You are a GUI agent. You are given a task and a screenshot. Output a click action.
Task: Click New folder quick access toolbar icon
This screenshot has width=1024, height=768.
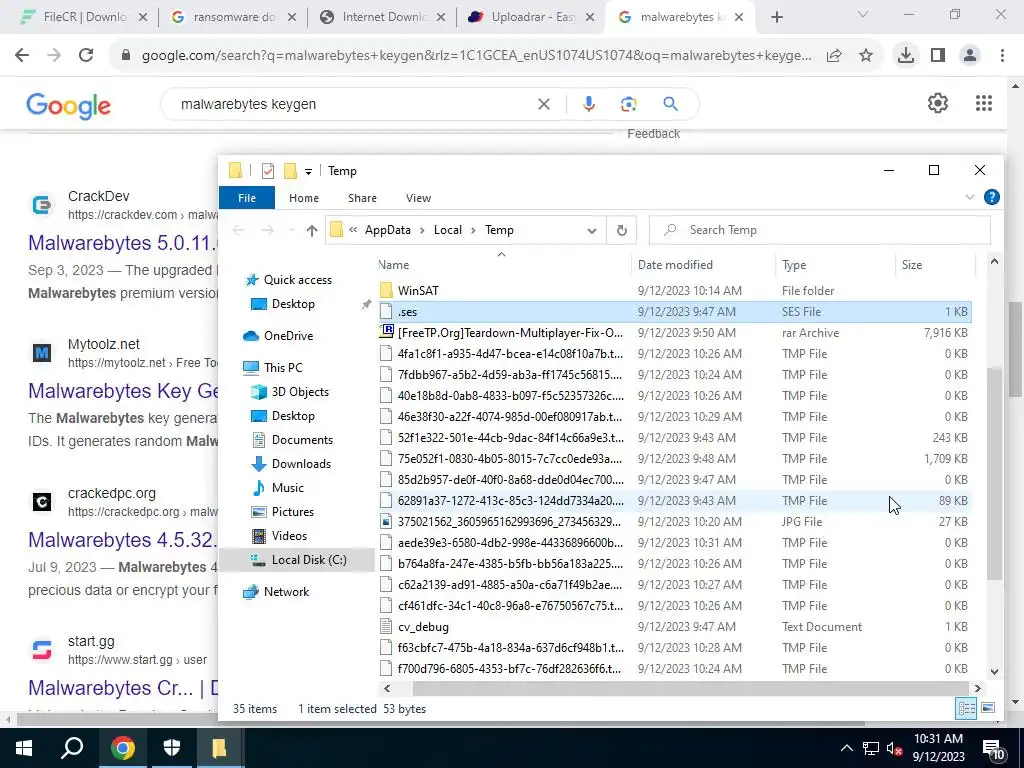pyautogui.click(x=290, y=170)
